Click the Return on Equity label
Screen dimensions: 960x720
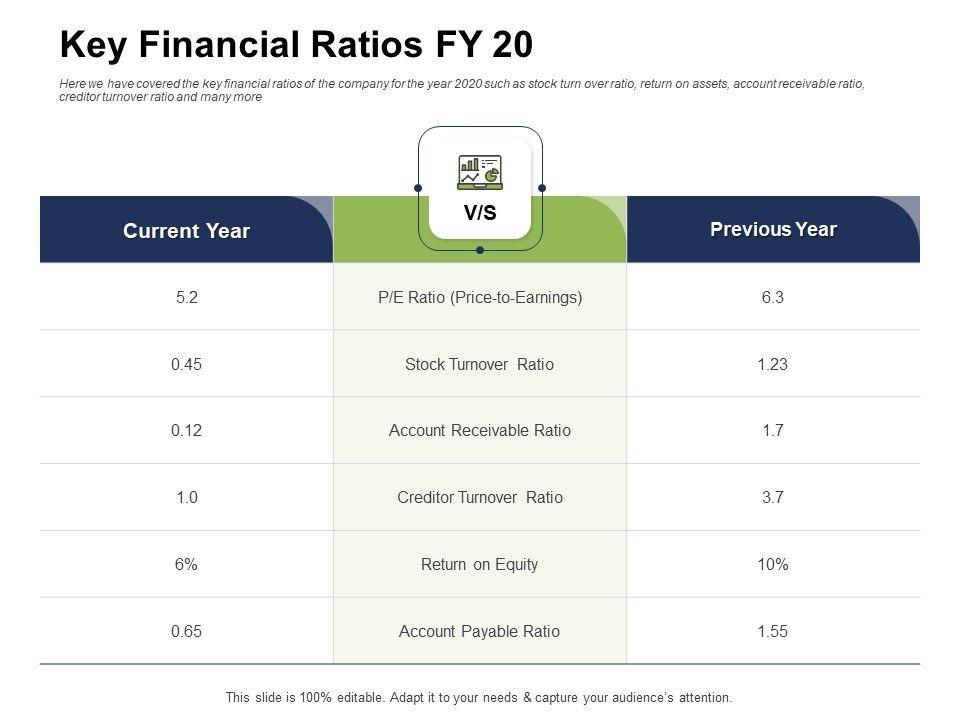(x=480, y=565)
